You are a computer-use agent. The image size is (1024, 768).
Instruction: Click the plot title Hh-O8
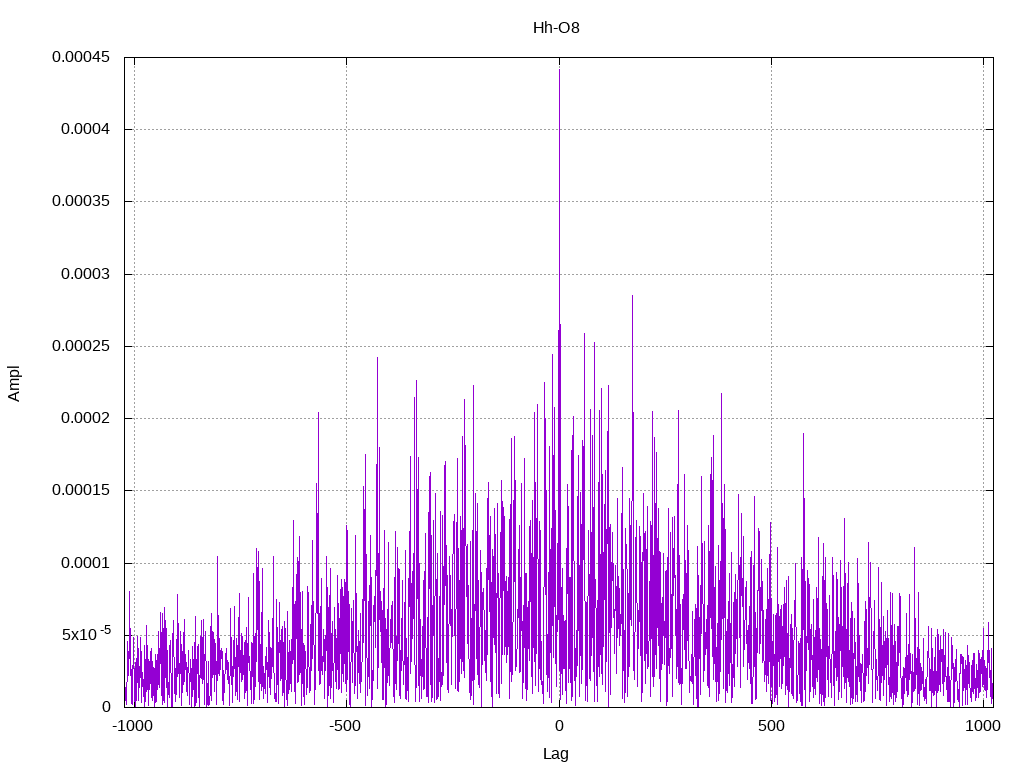click(x=556, y=28)
